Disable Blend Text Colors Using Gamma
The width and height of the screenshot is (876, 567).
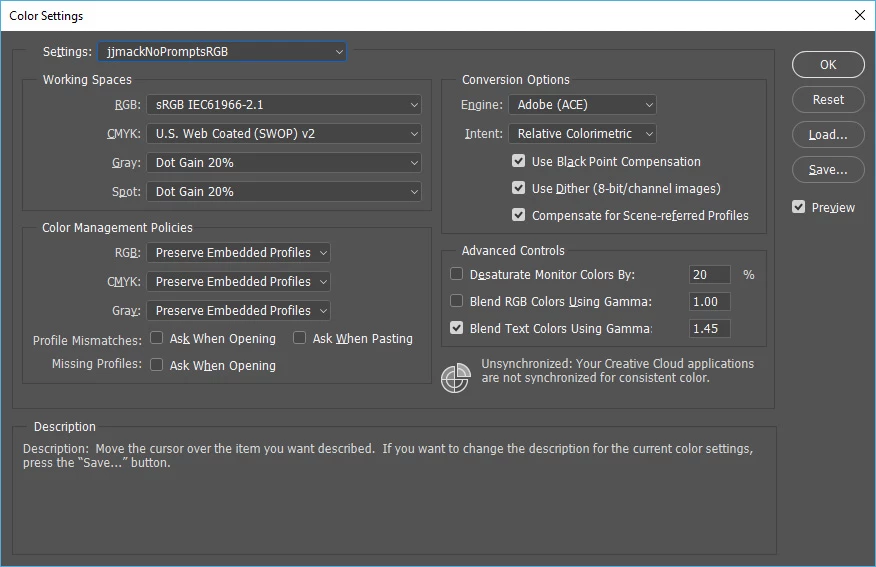(456, 327)
